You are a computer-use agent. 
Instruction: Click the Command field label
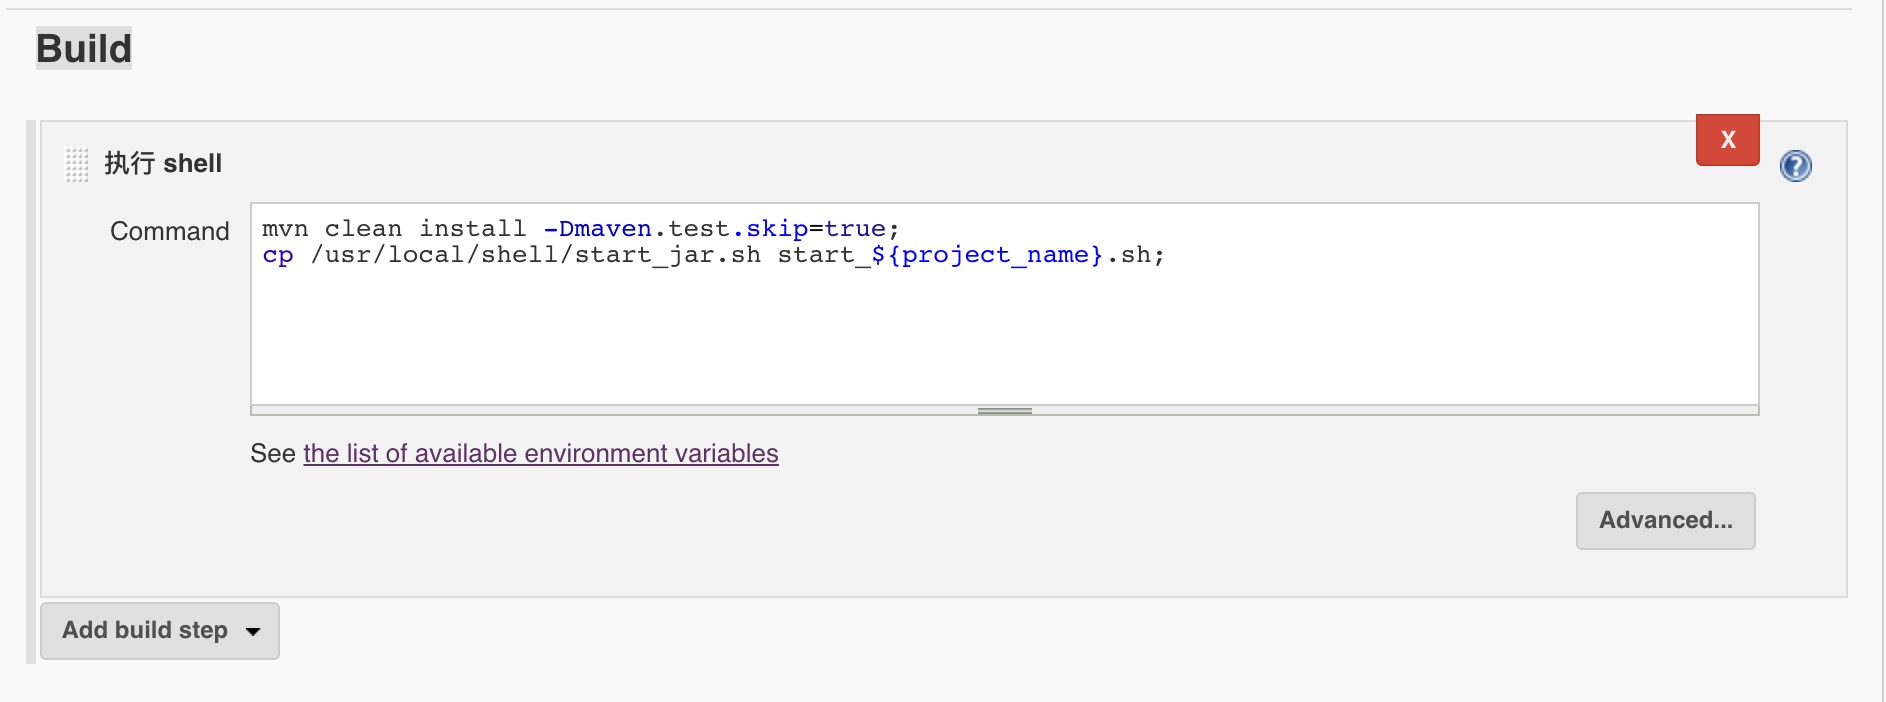pyautogui.click(x=170, y=231)
